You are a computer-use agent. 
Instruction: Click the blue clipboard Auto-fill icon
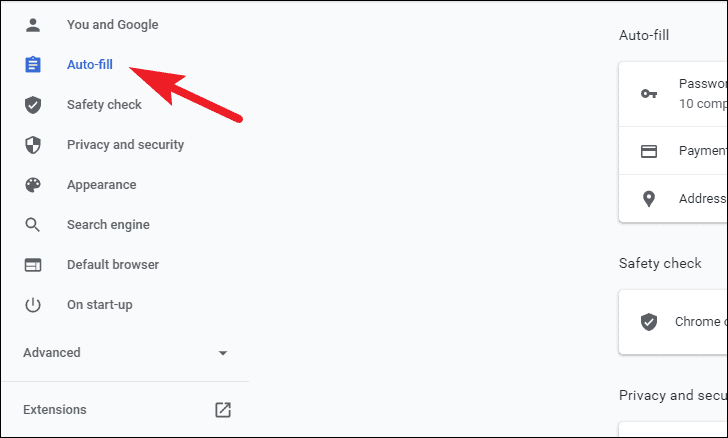tap(32, 65)
